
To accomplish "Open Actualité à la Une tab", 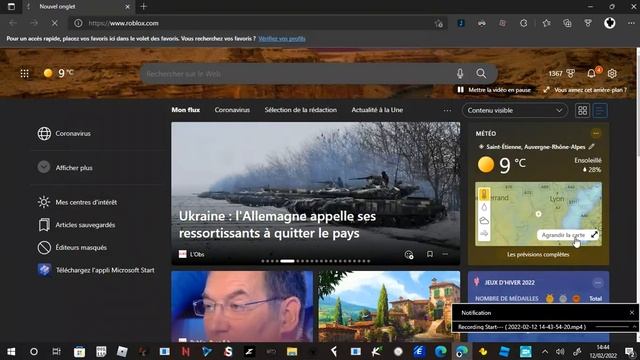I will tap(377, 110).
